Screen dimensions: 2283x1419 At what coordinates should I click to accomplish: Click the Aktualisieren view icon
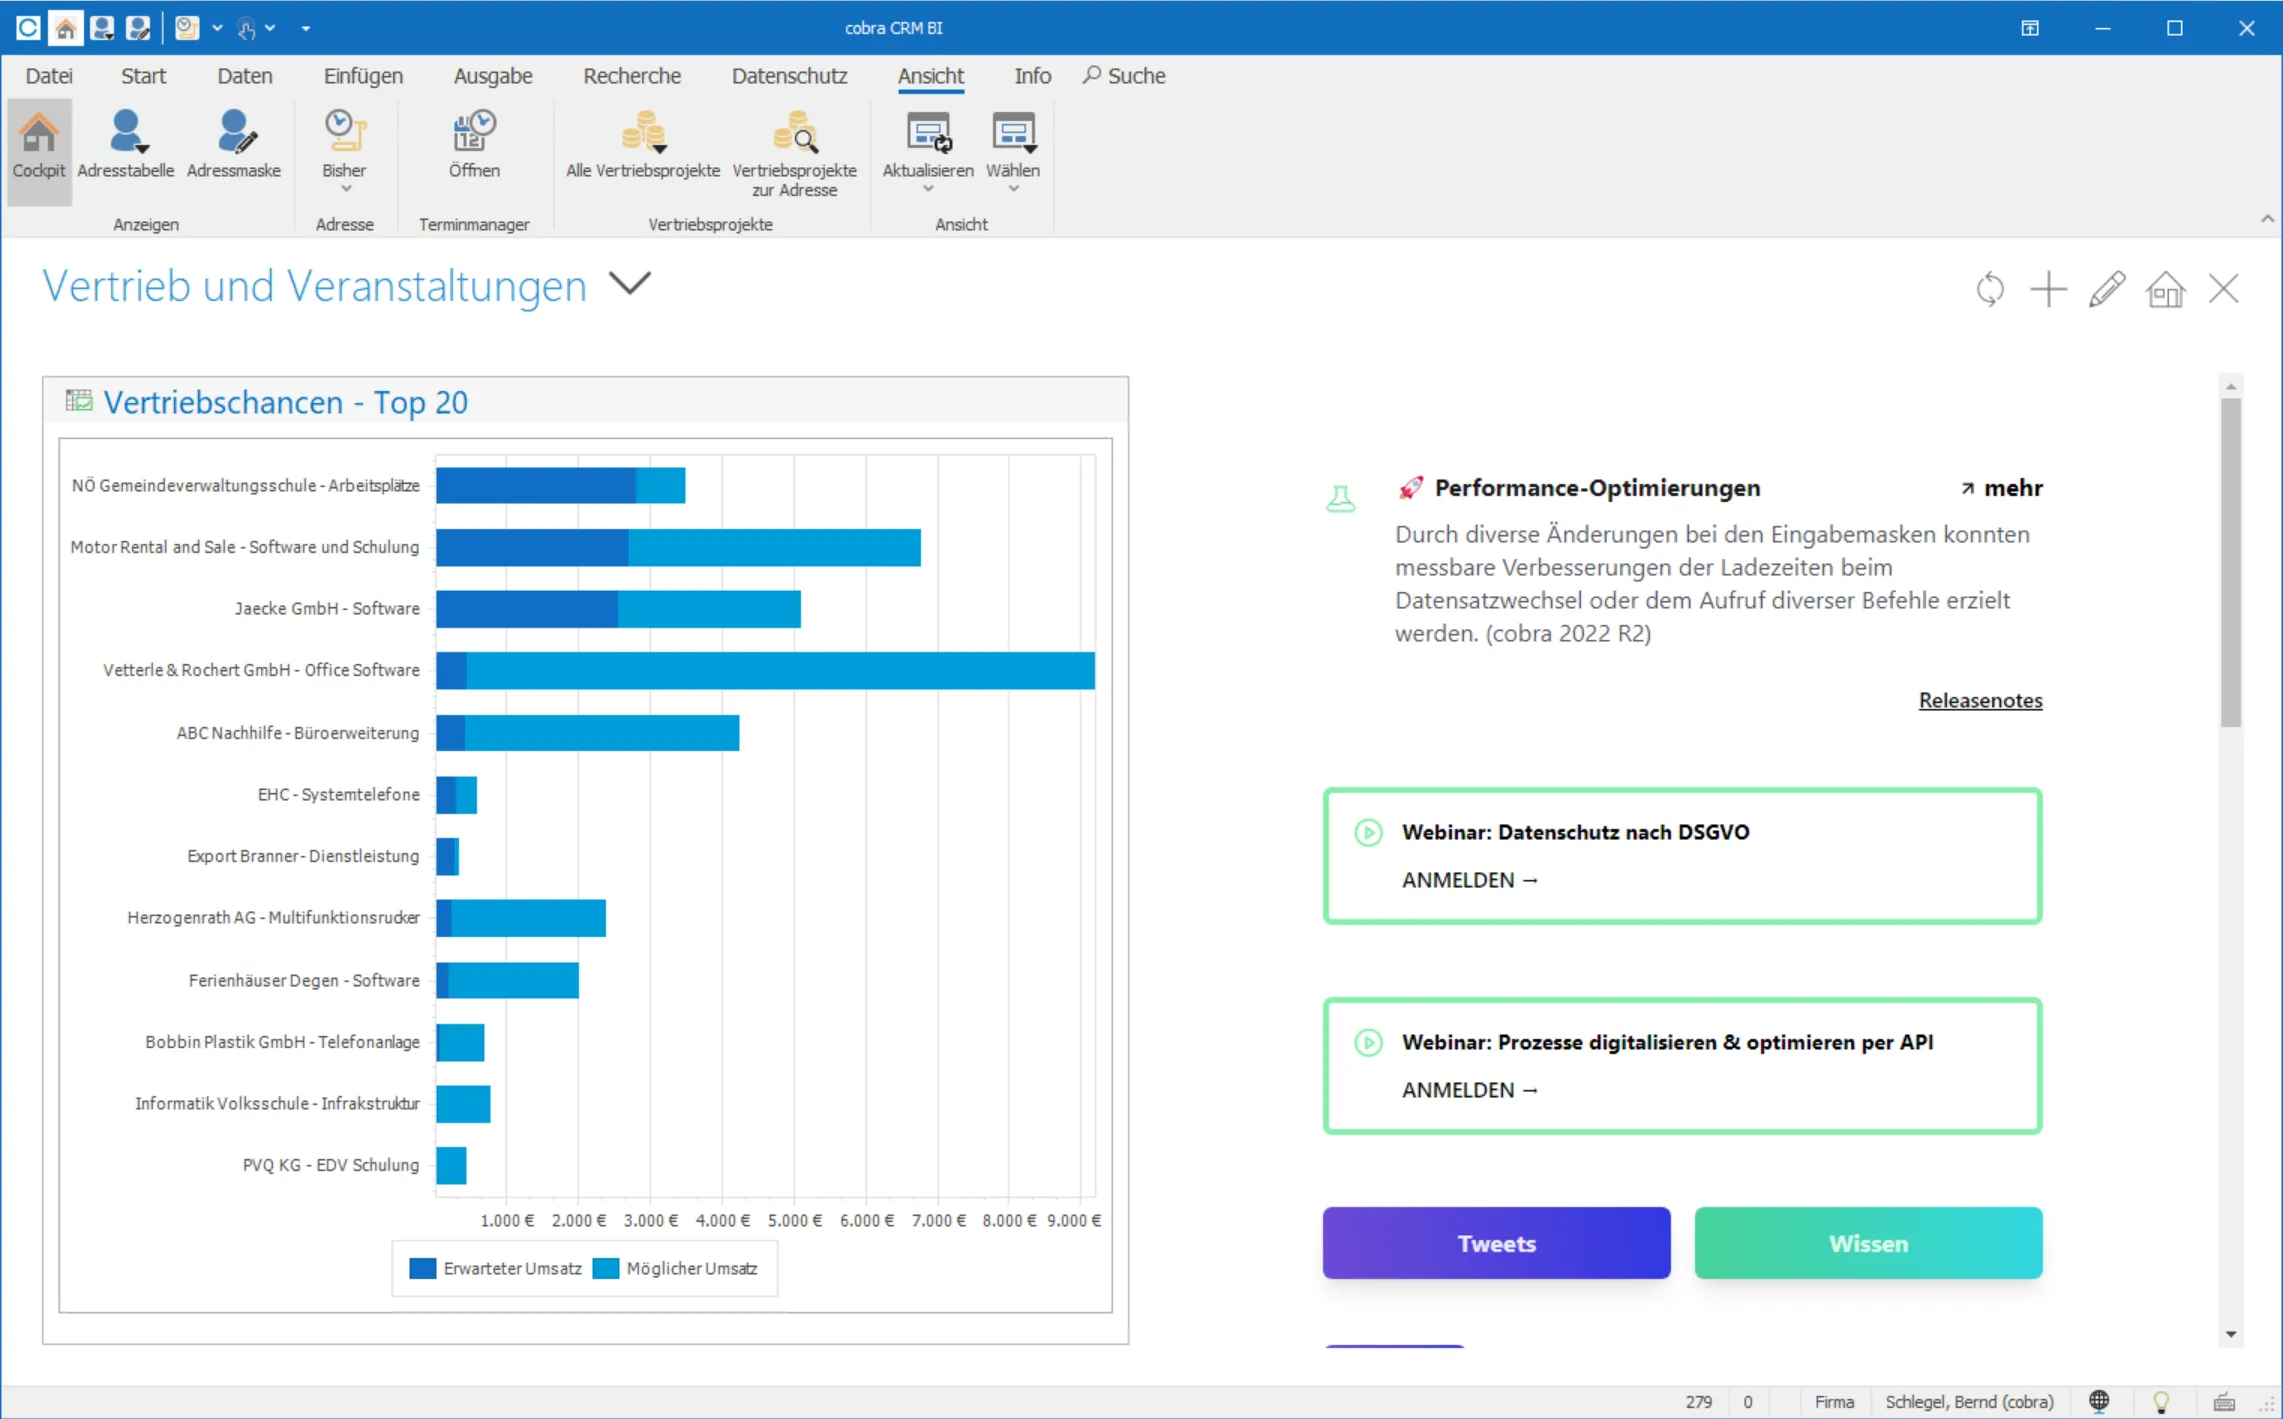point(928,133)
